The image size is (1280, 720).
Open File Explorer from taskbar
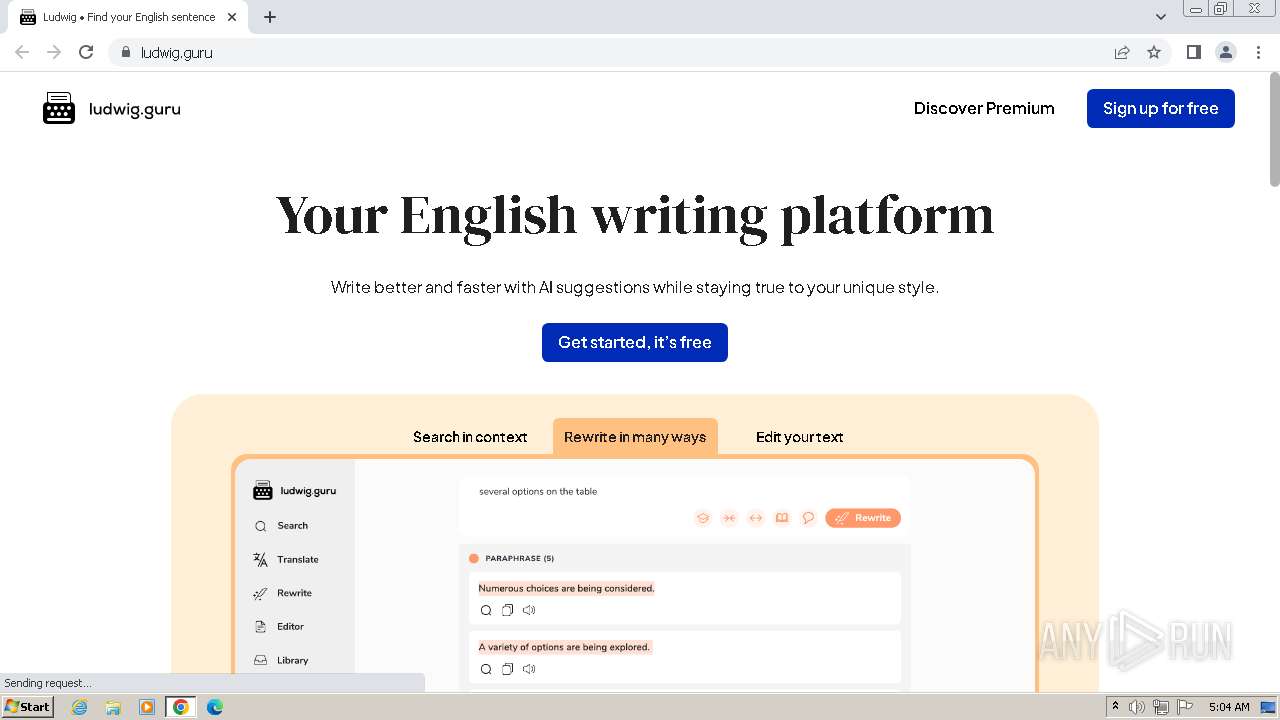[113, 707]
